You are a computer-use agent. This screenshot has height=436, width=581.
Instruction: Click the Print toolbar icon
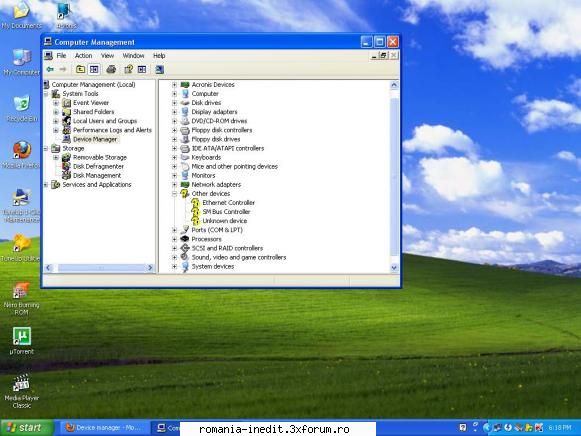(x=111, y=69)
